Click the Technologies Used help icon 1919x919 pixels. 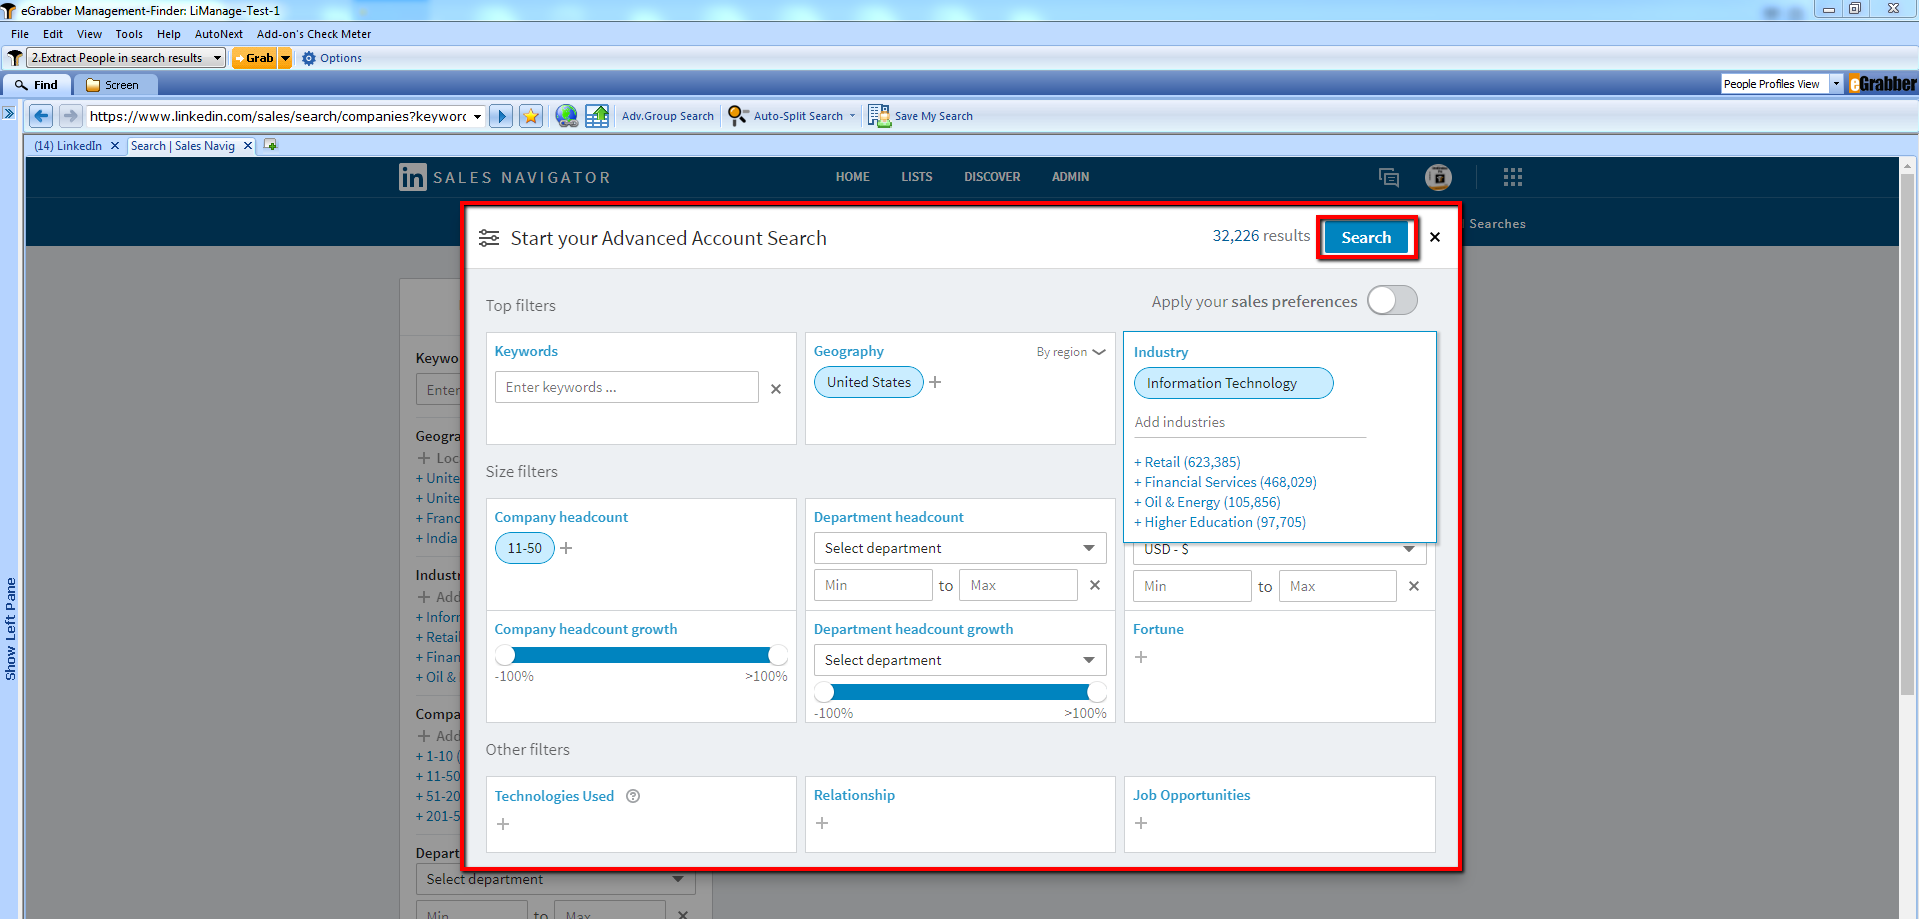click(x=633, y=796)
